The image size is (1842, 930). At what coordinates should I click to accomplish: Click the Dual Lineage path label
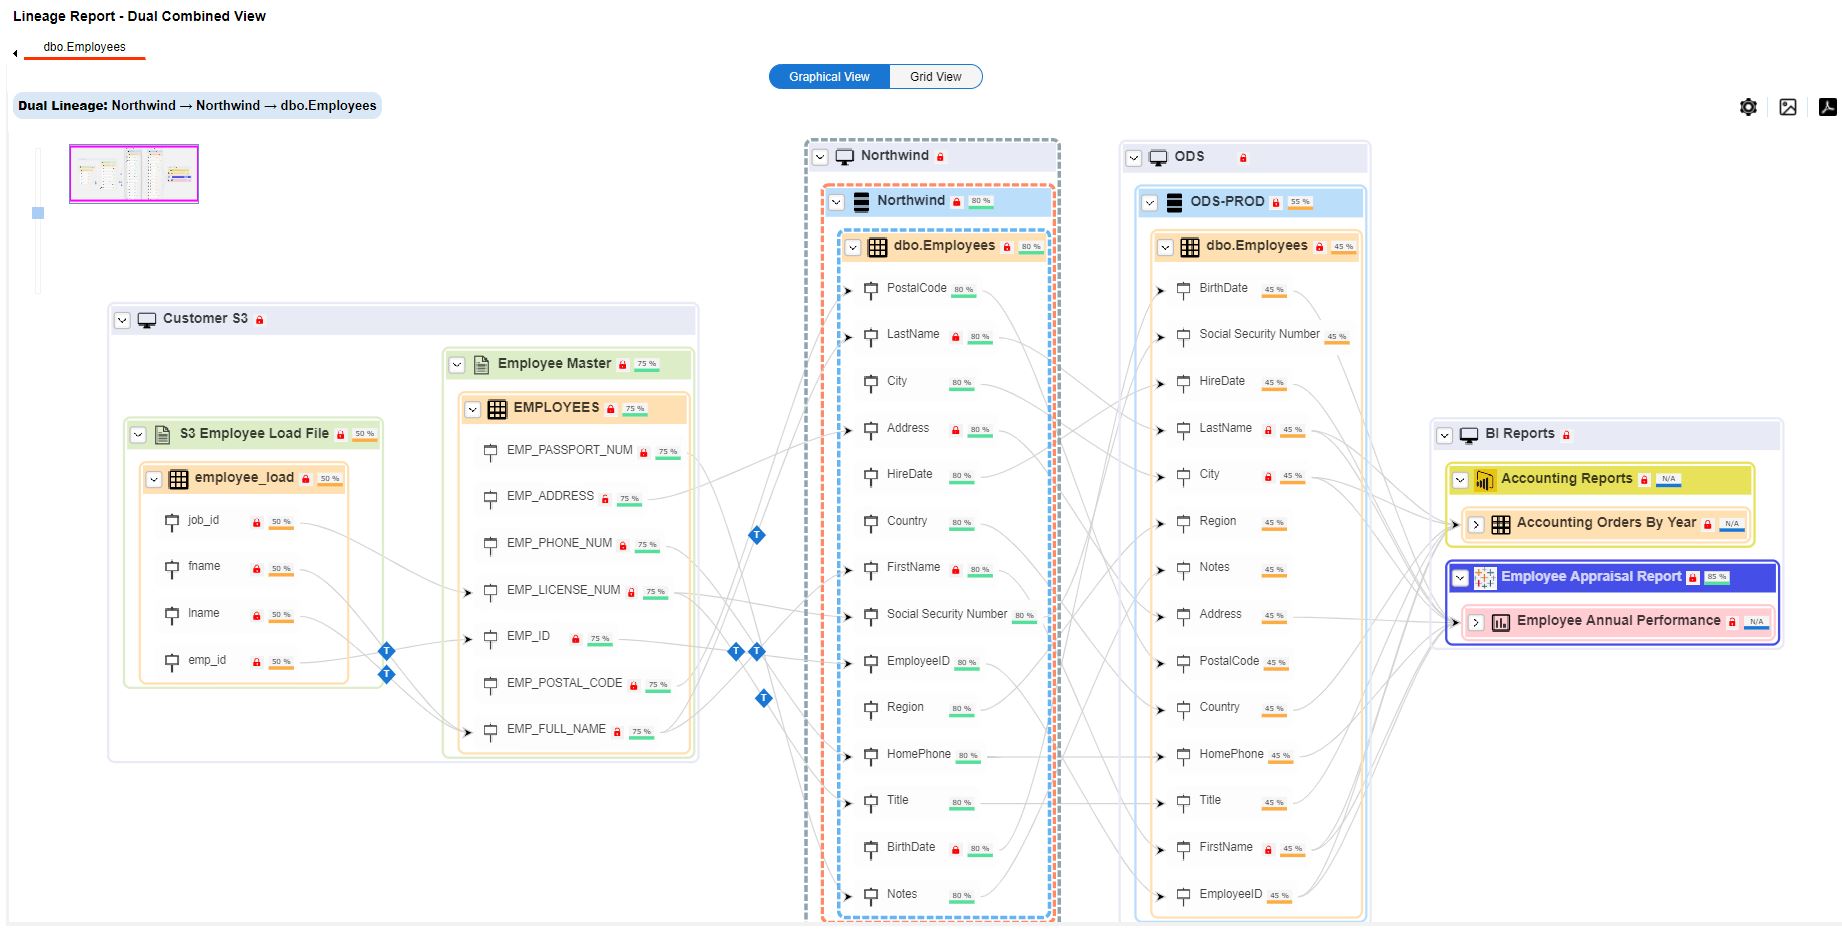[197, 105]
